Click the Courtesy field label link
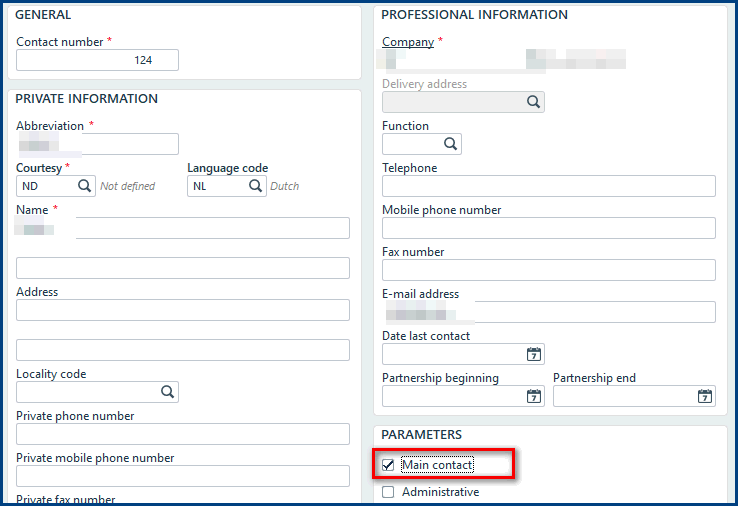 (x=38, y=168)
